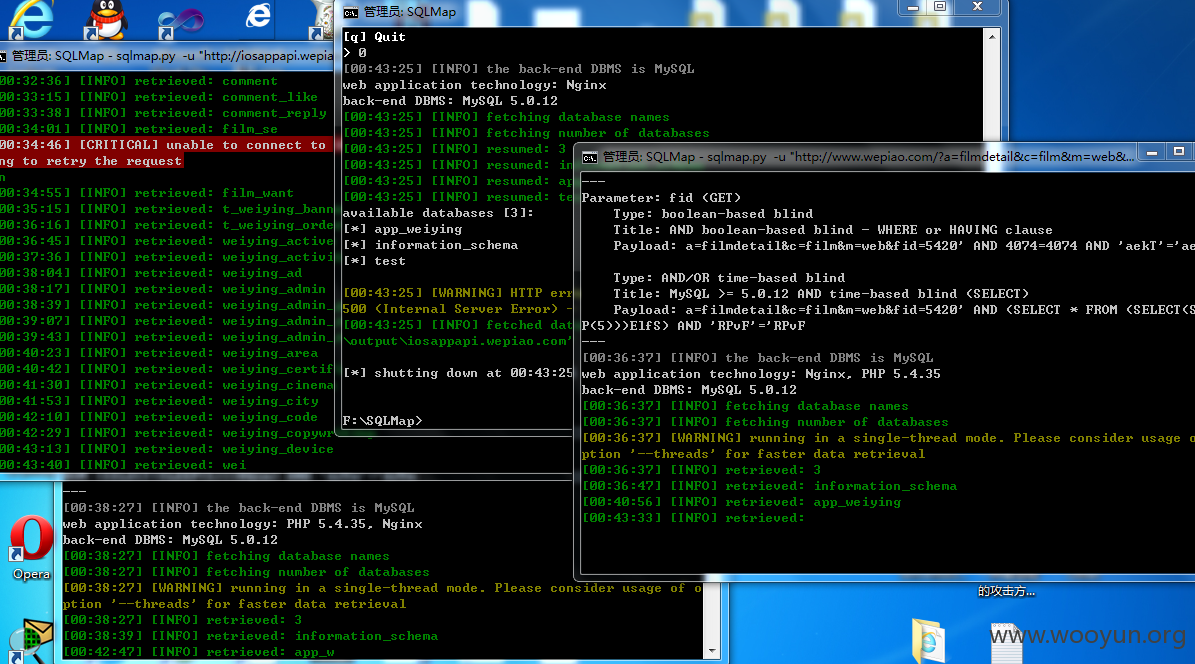Open the notepad text file icon on desktop
This screenshot has width=1195, height=664.
[1006, 644]
